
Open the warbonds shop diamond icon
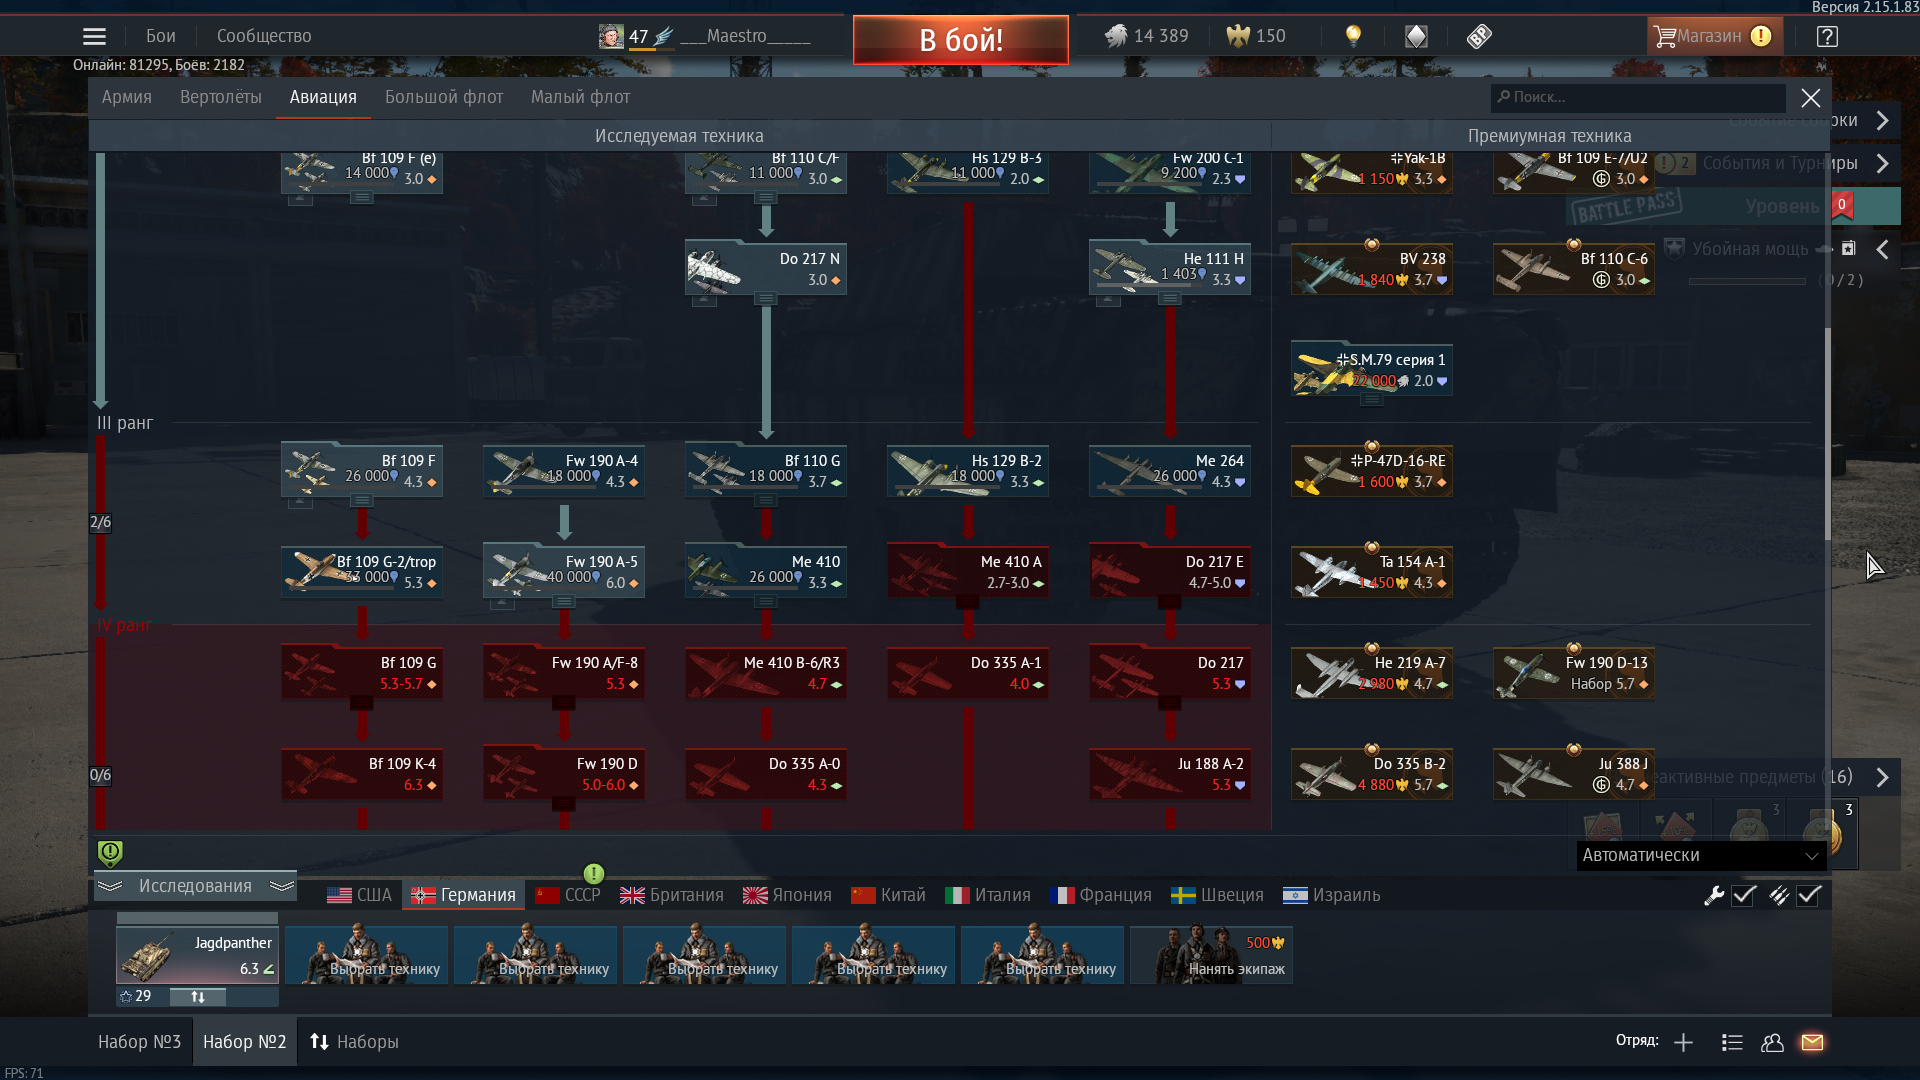point(1416,36)
